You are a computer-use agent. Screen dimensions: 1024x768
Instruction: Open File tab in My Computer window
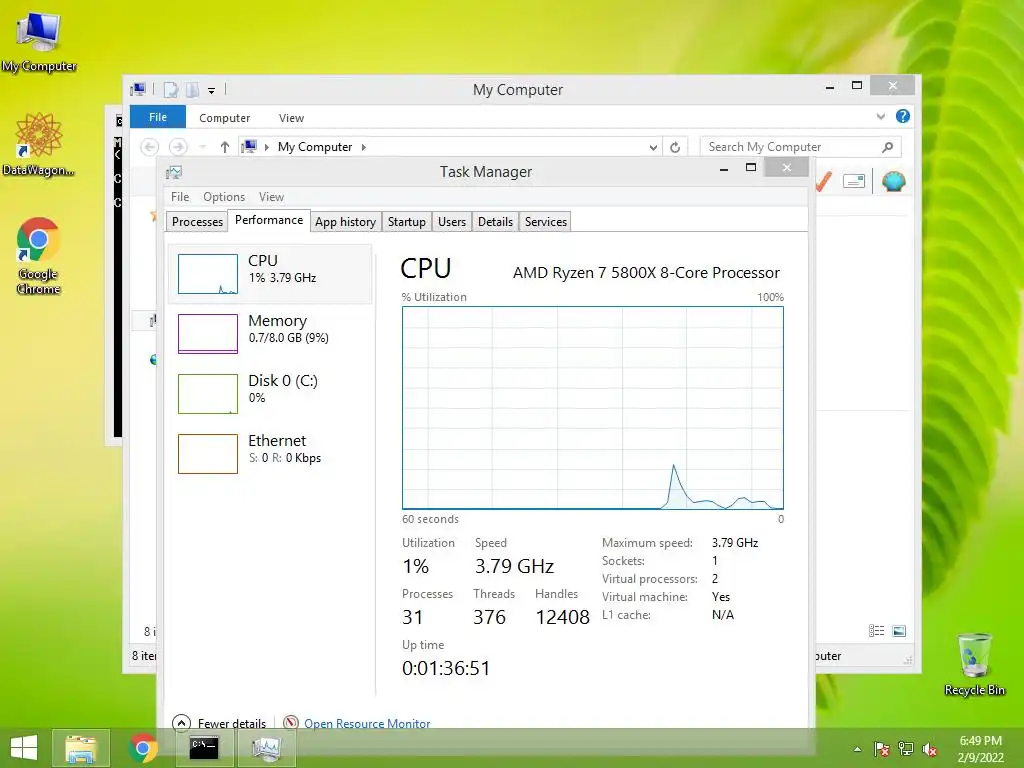[157, 117]
